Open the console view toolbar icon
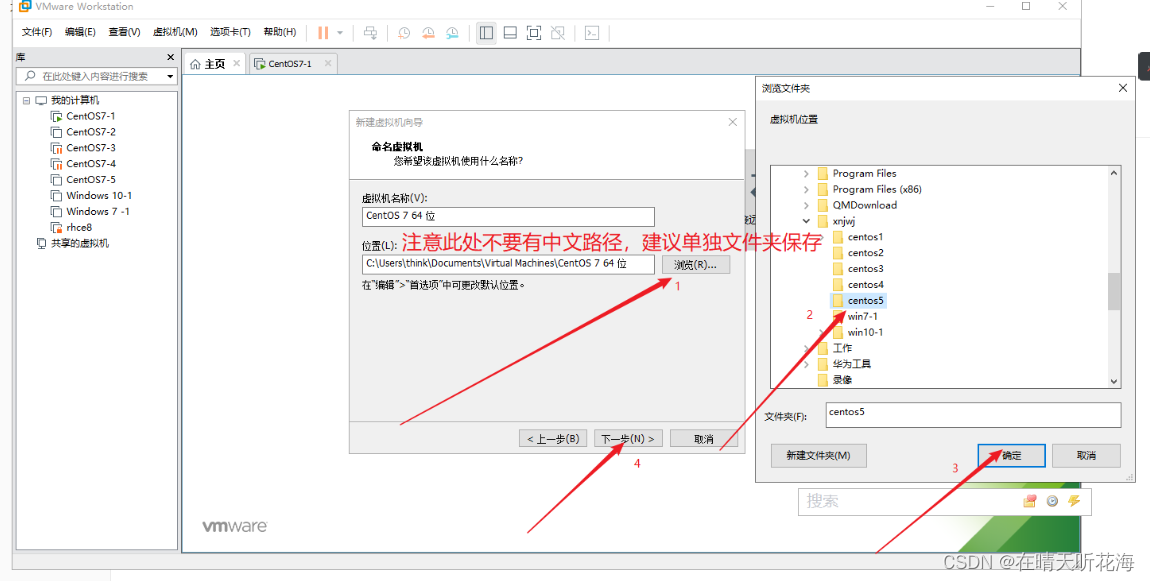The image size is (1150, 581). tap(592, 33)
